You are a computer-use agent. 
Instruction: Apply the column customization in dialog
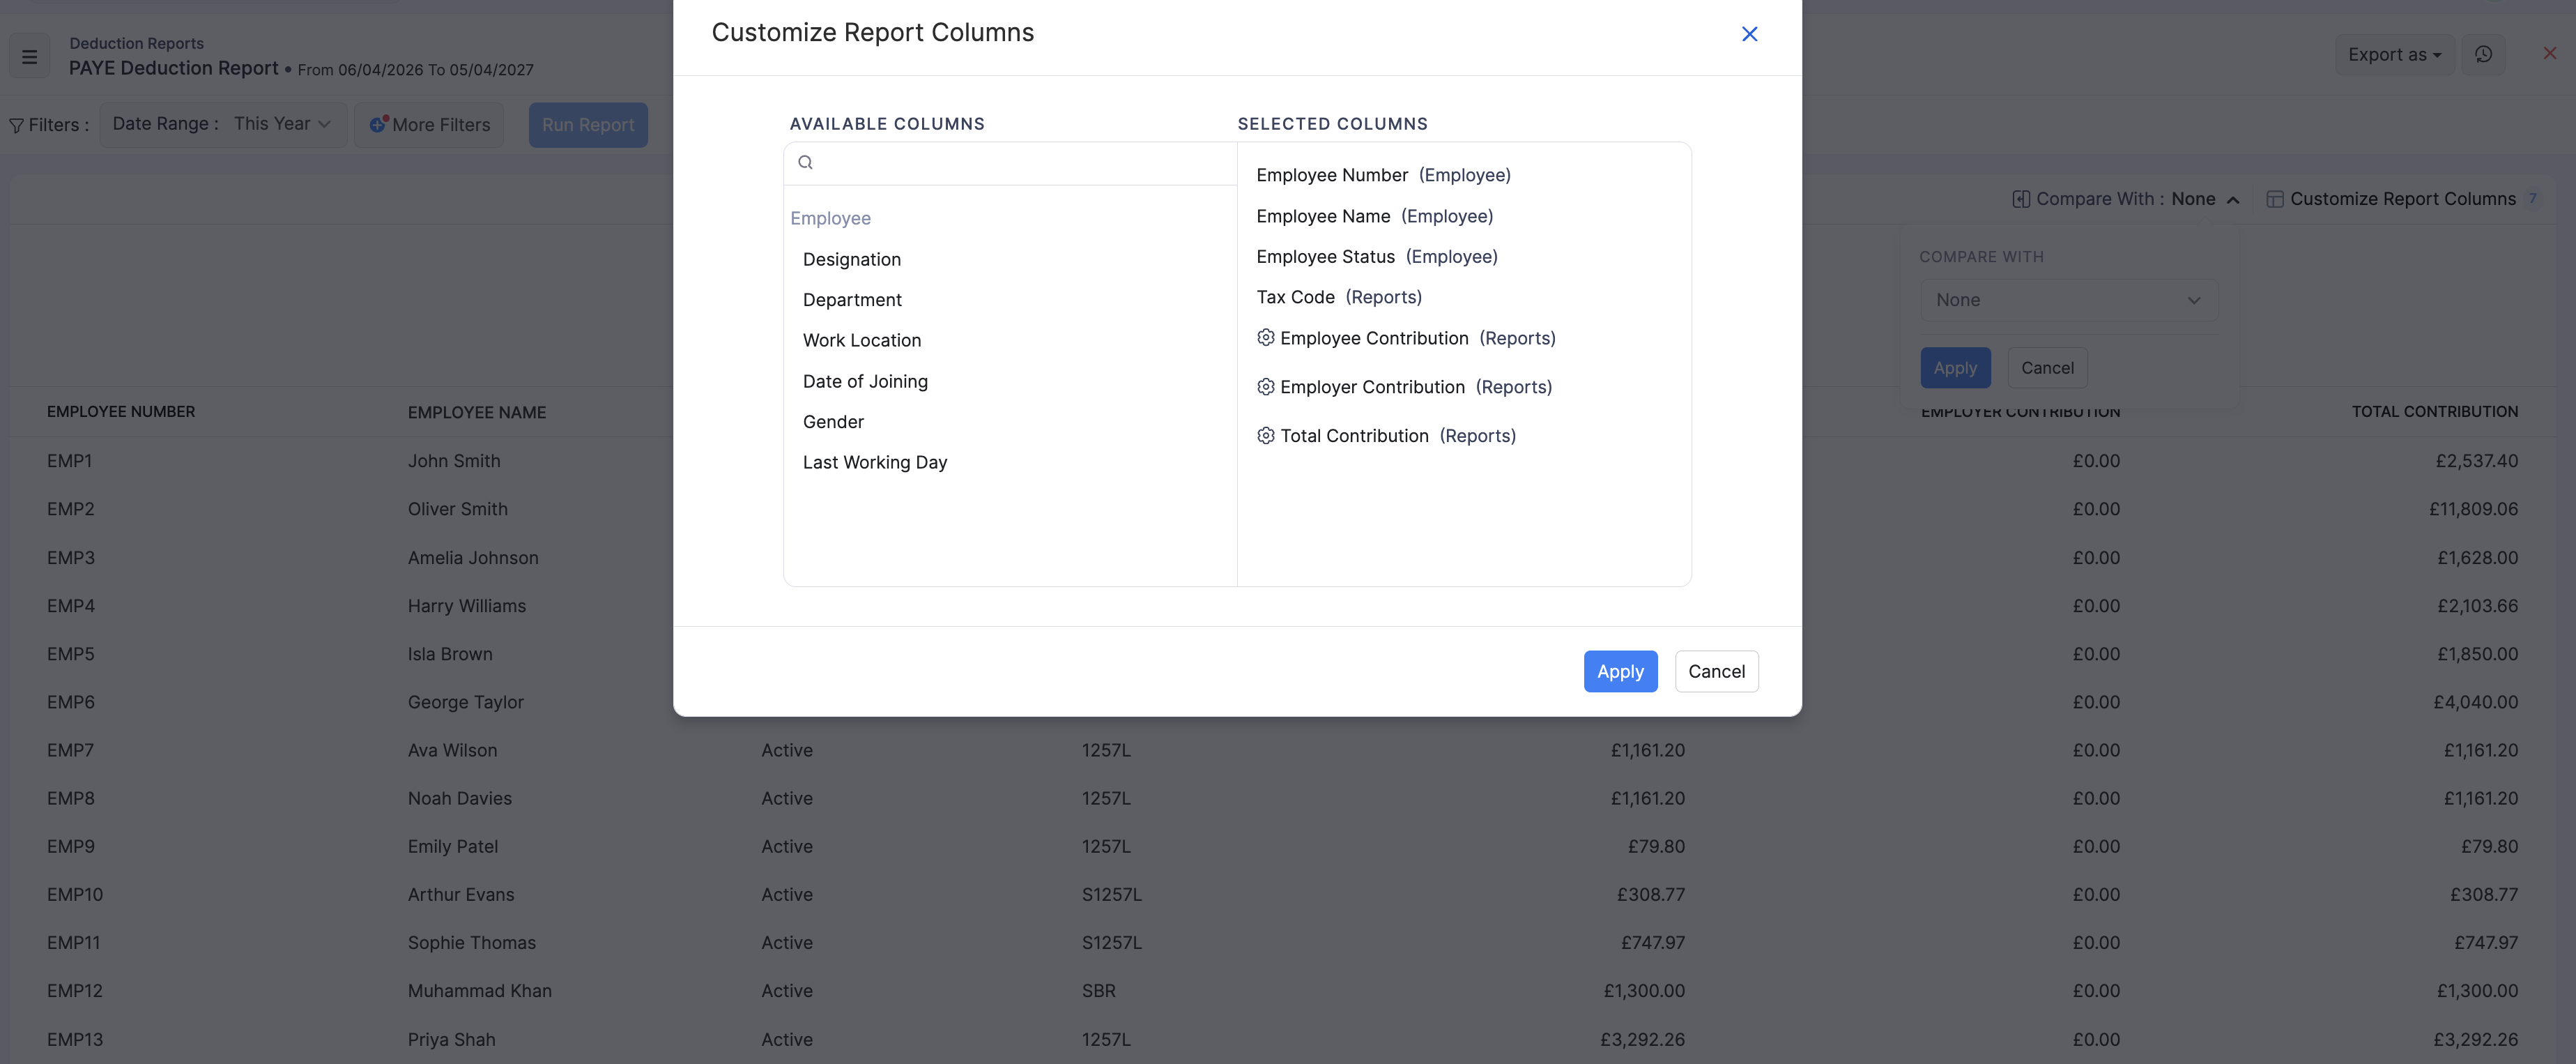1620,672
